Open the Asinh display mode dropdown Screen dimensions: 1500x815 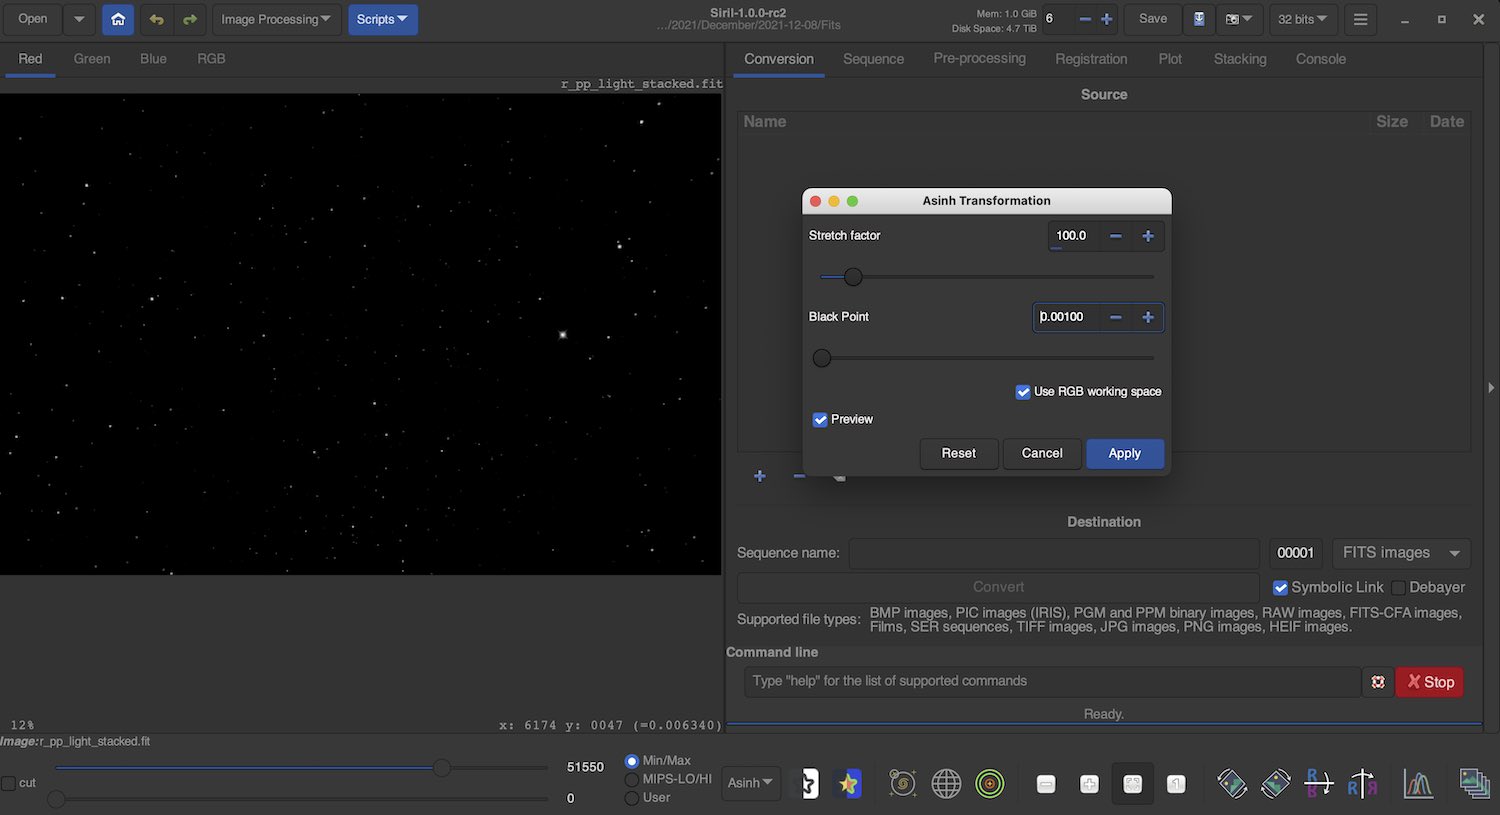click(750, 783)
